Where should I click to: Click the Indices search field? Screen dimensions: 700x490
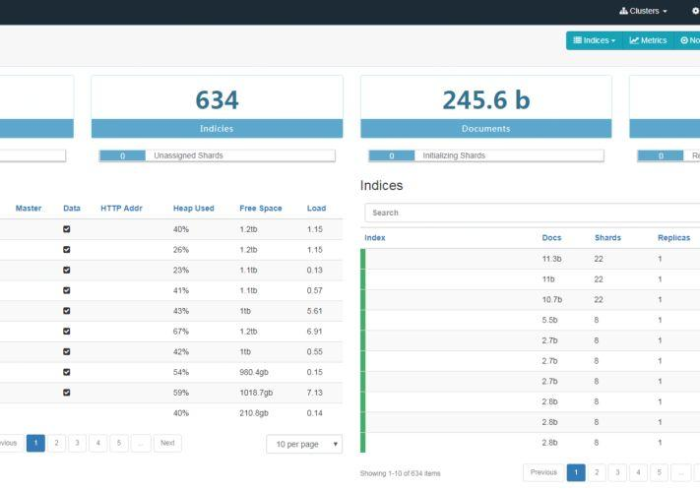(x=530, y=213)
